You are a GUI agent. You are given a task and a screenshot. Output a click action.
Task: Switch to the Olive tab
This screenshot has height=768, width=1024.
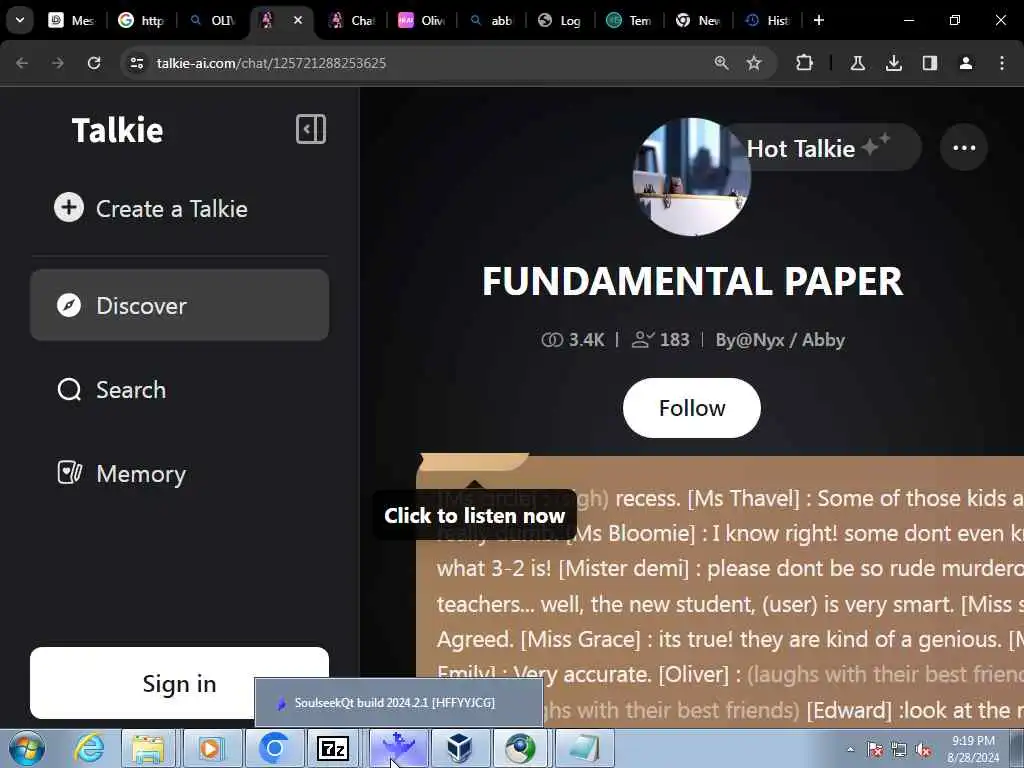(423, 20)
